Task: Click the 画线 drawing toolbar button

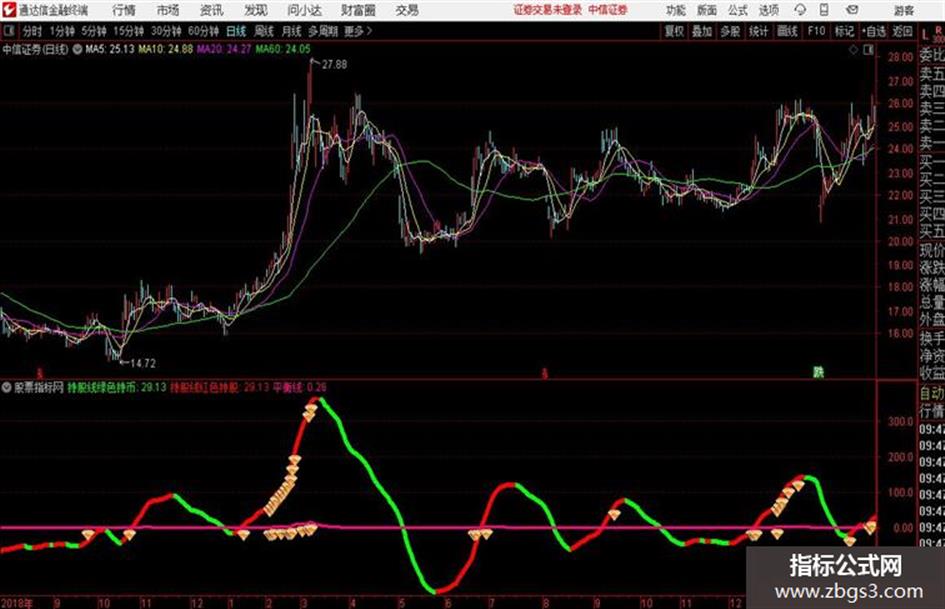Action: tap(786, 31)
